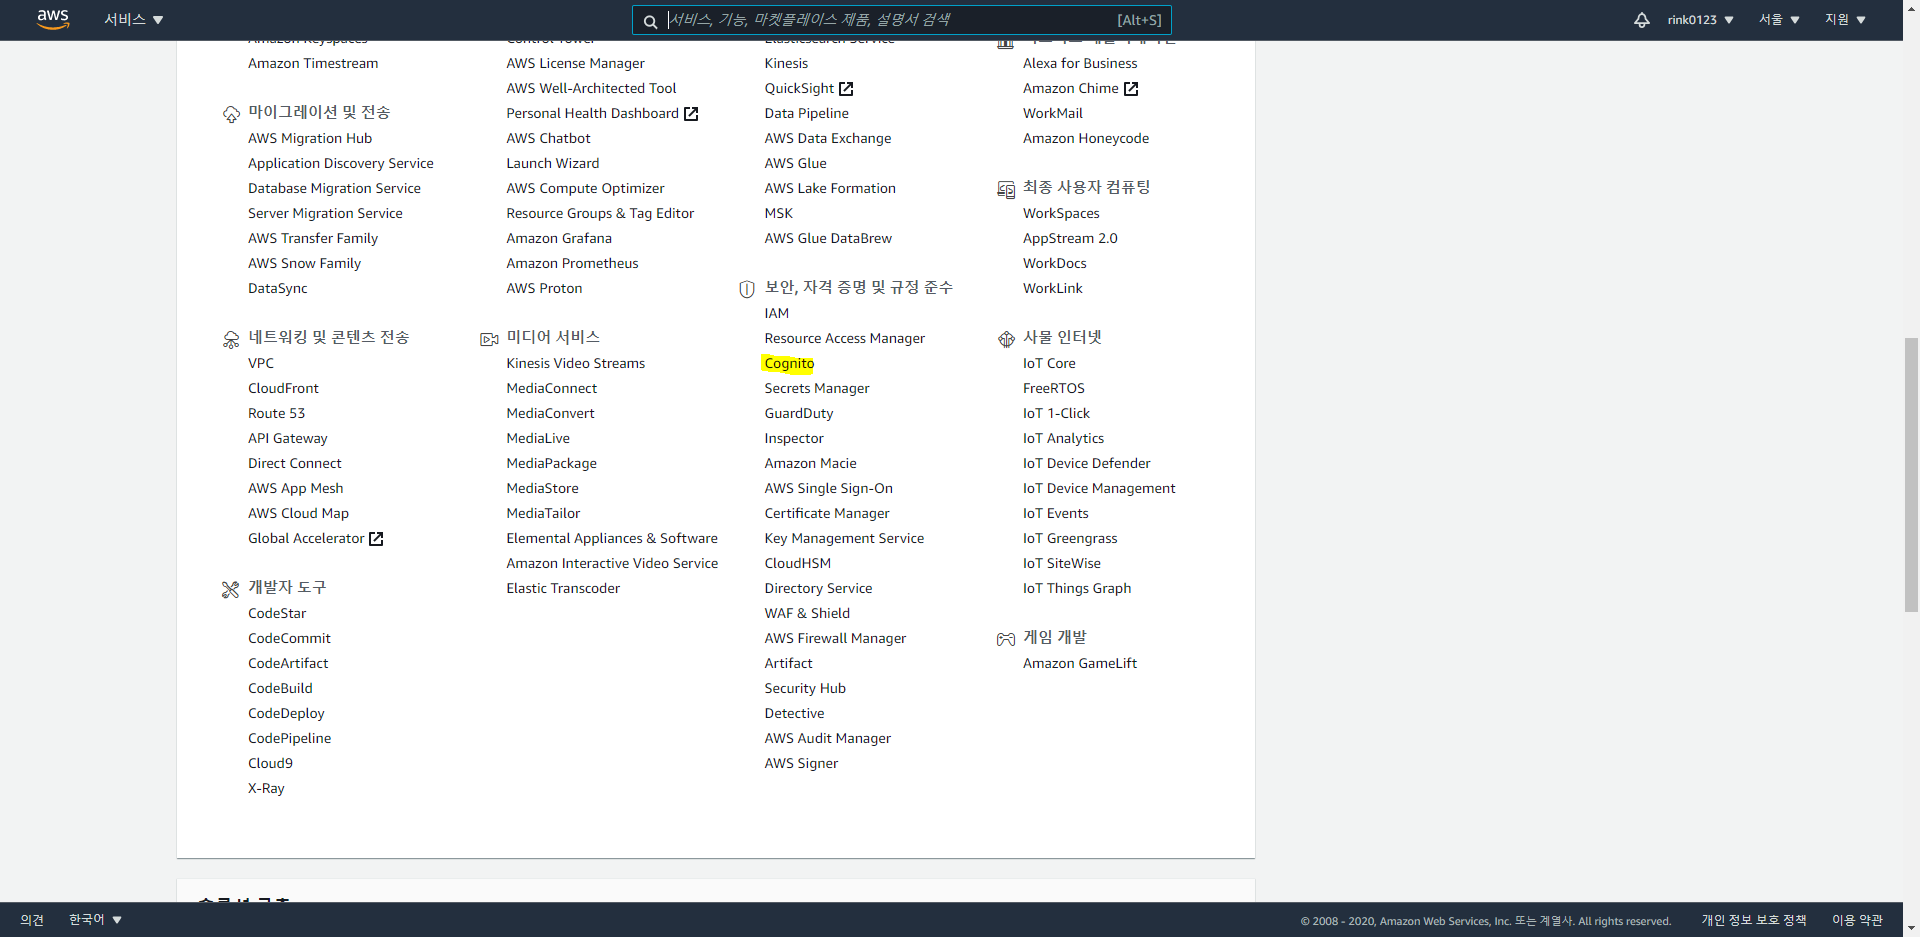Click the 의견 feedback button in footer
1920x937 pixels.
[x=32, y=920]
